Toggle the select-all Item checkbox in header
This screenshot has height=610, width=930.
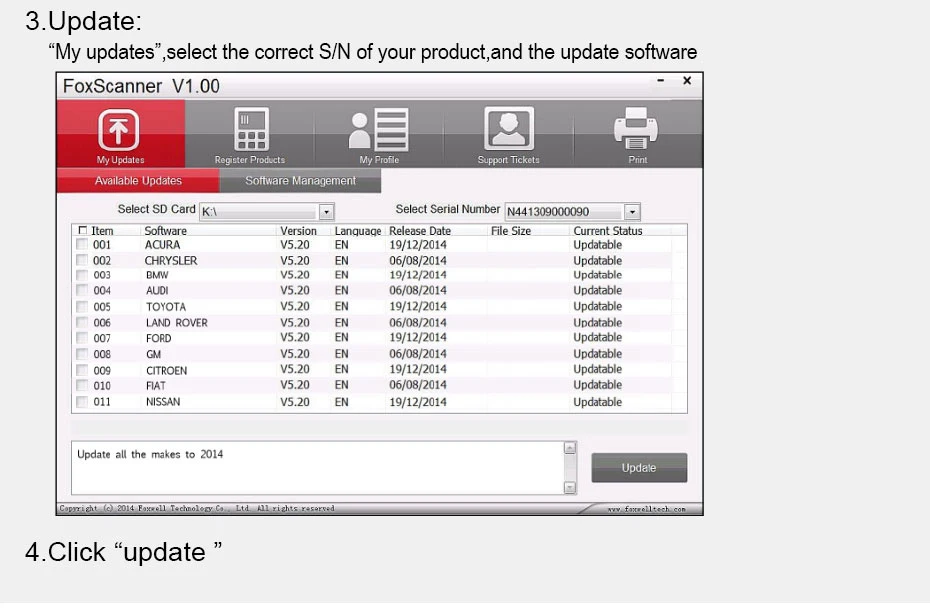pos(82,230)
